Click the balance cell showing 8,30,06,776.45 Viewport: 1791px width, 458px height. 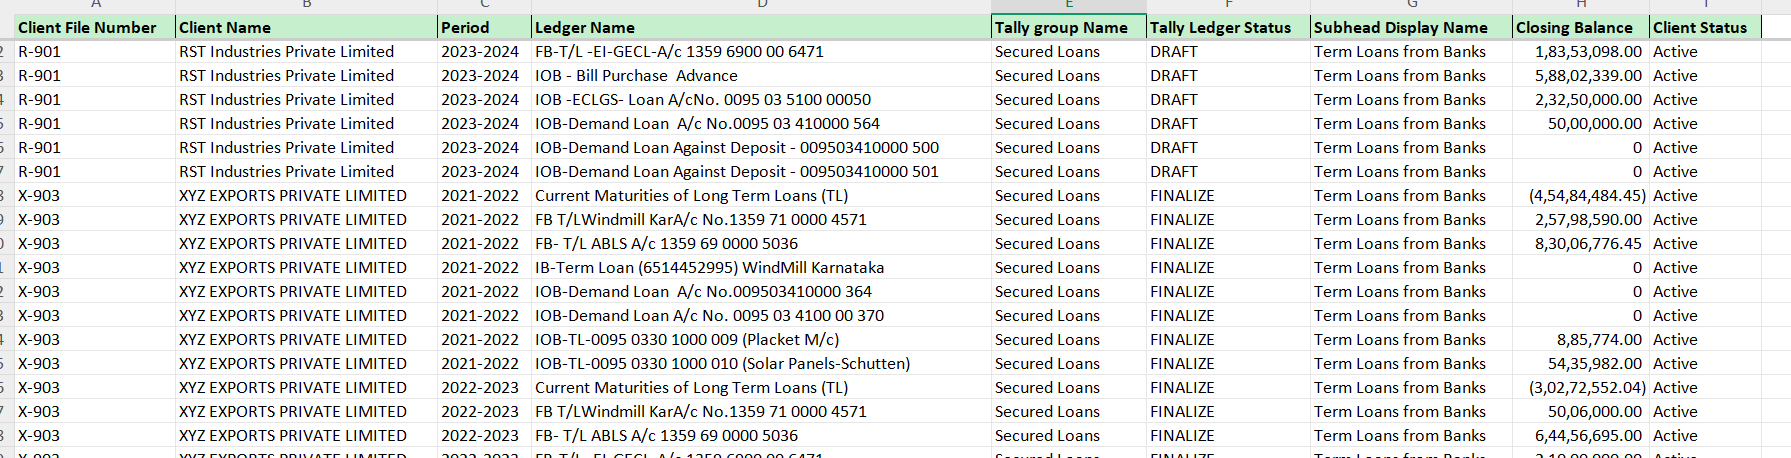point(1588,244)
